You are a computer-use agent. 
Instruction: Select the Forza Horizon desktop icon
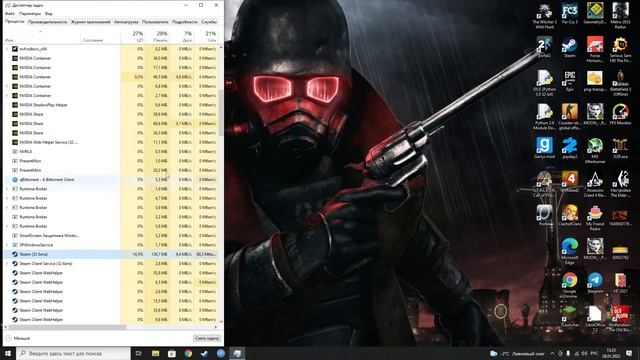[595, 49]
